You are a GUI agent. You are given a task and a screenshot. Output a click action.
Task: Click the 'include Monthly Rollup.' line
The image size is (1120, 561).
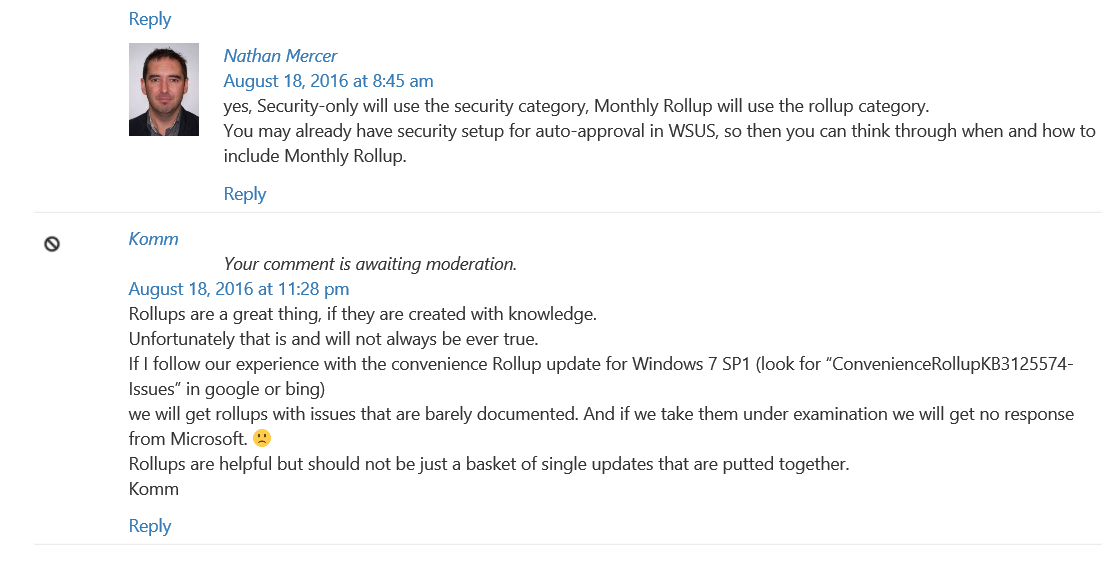coord(315,156)
